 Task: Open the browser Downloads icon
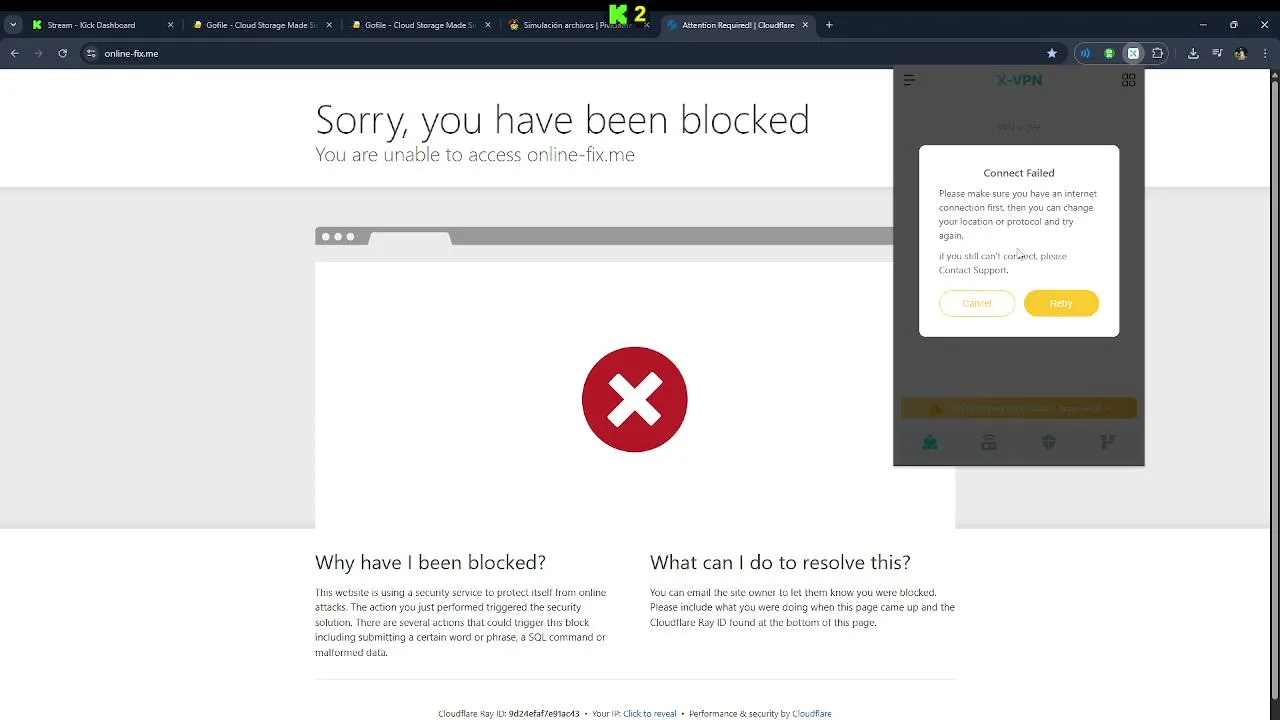click(x=1193, y=53)
